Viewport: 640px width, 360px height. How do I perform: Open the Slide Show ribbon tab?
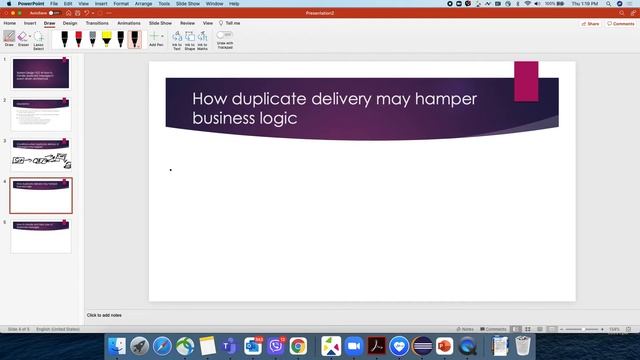pos(160,23)
